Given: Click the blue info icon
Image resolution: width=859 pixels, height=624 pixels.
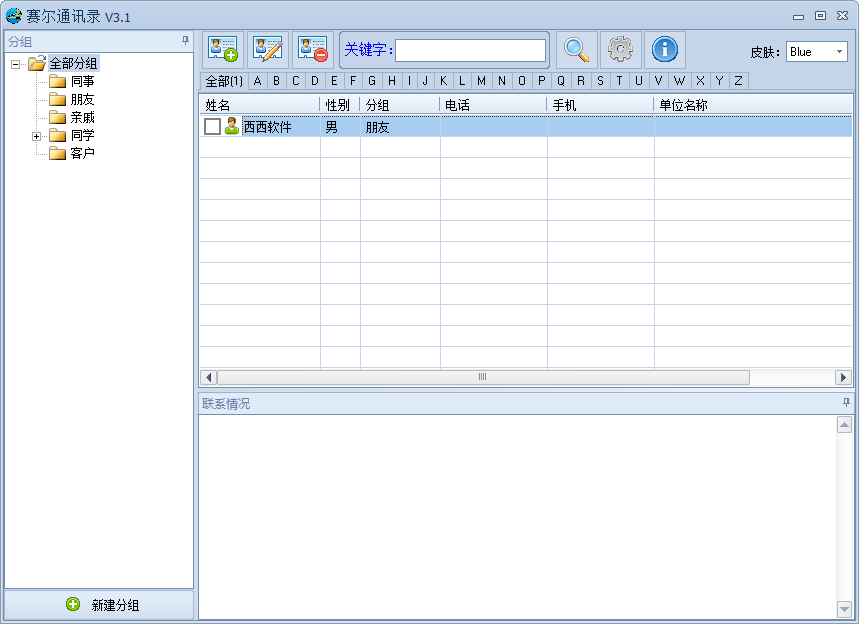Looking at the screenshot, I should (665, 49).
